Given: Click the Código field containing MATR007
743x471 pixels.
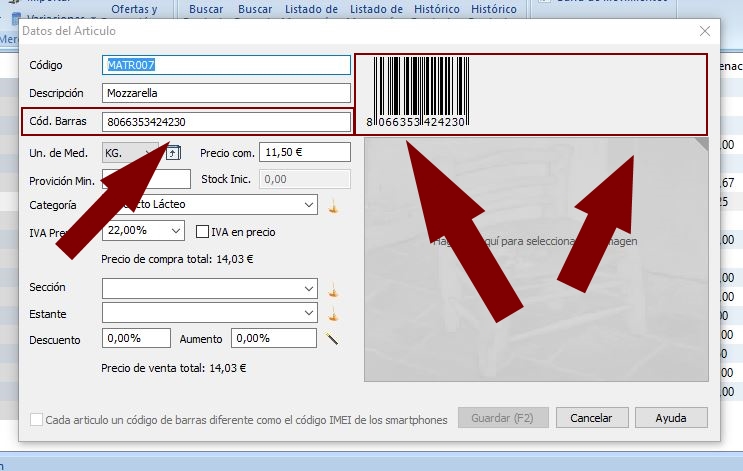Looking at the screenshot, I should click(226, 65).
